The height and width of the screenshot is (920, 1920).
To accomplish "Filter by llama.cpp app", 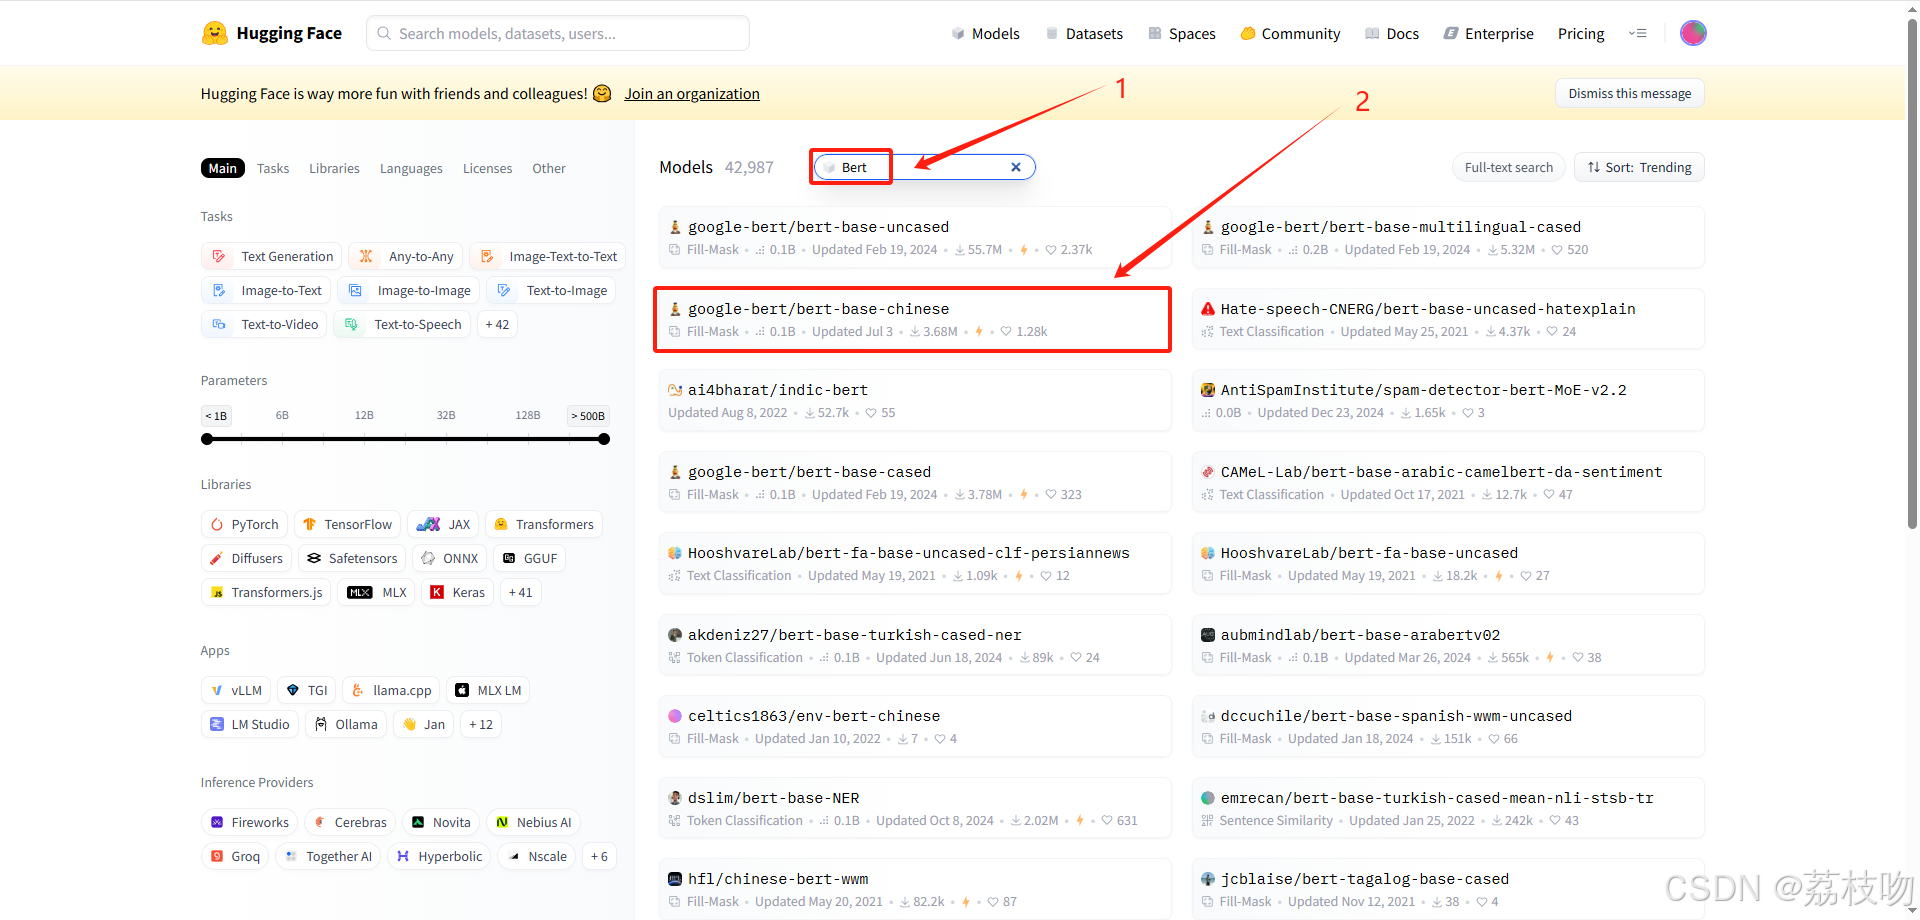I will click(x=391, y=690).
